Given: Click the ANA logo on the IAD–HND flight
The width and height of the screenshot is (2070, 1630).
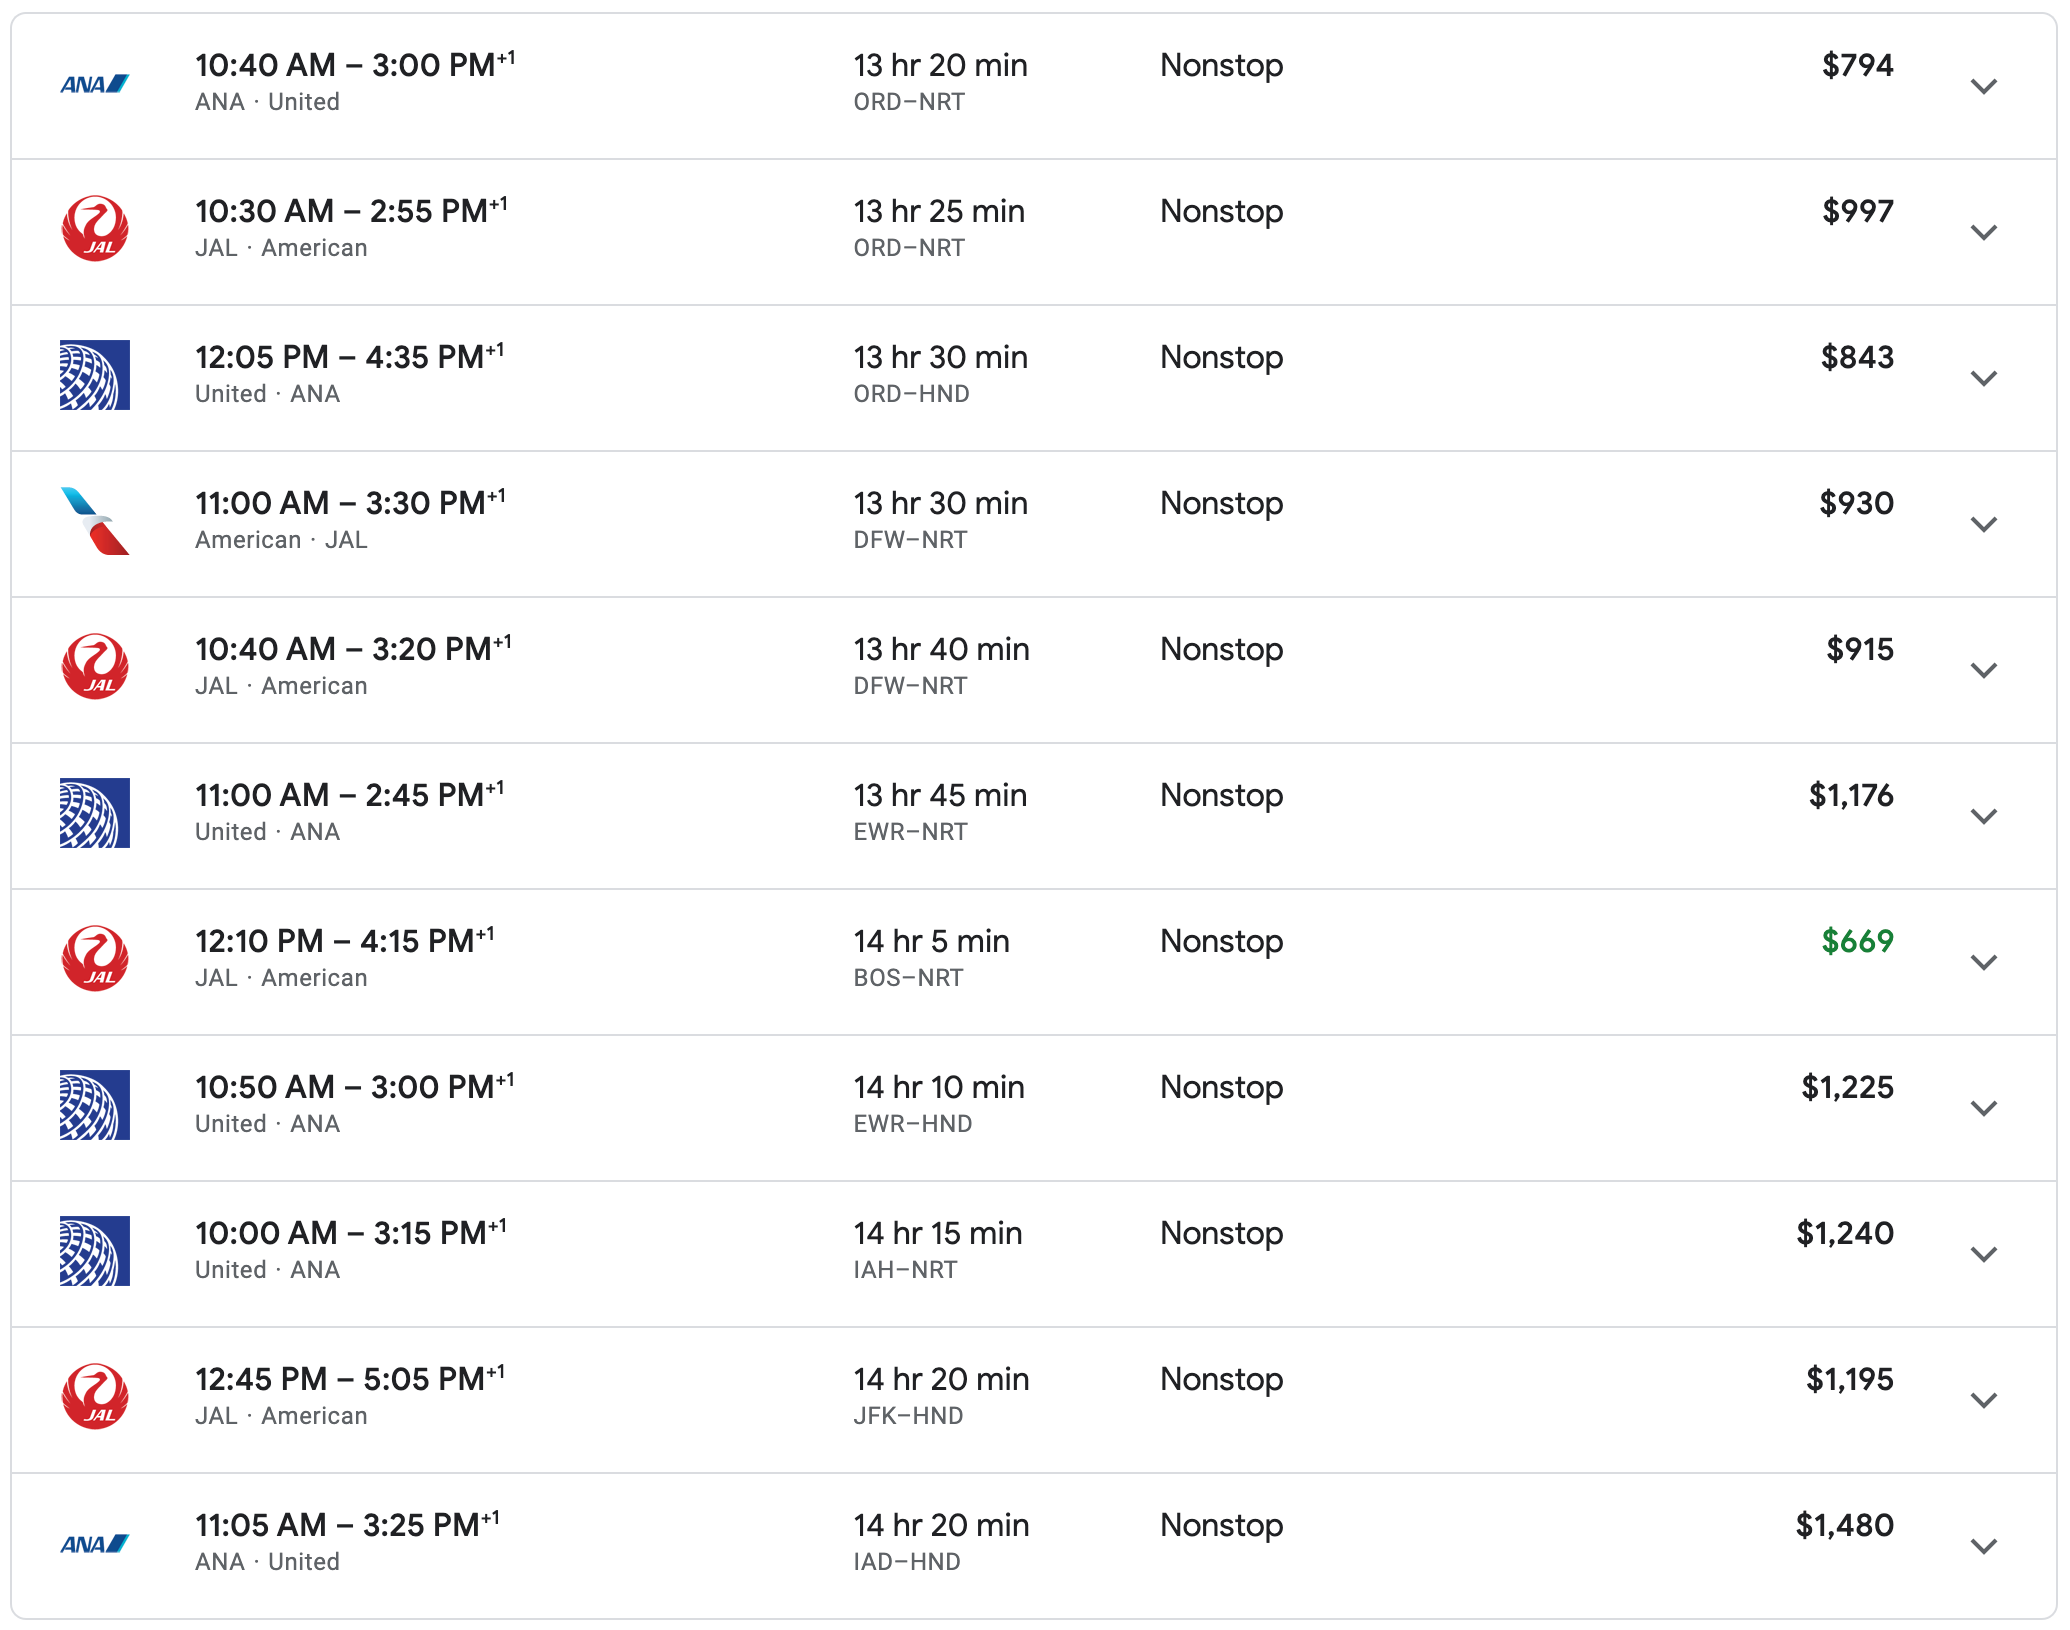Looking at the screenshot, I should tap(95, 1545).
